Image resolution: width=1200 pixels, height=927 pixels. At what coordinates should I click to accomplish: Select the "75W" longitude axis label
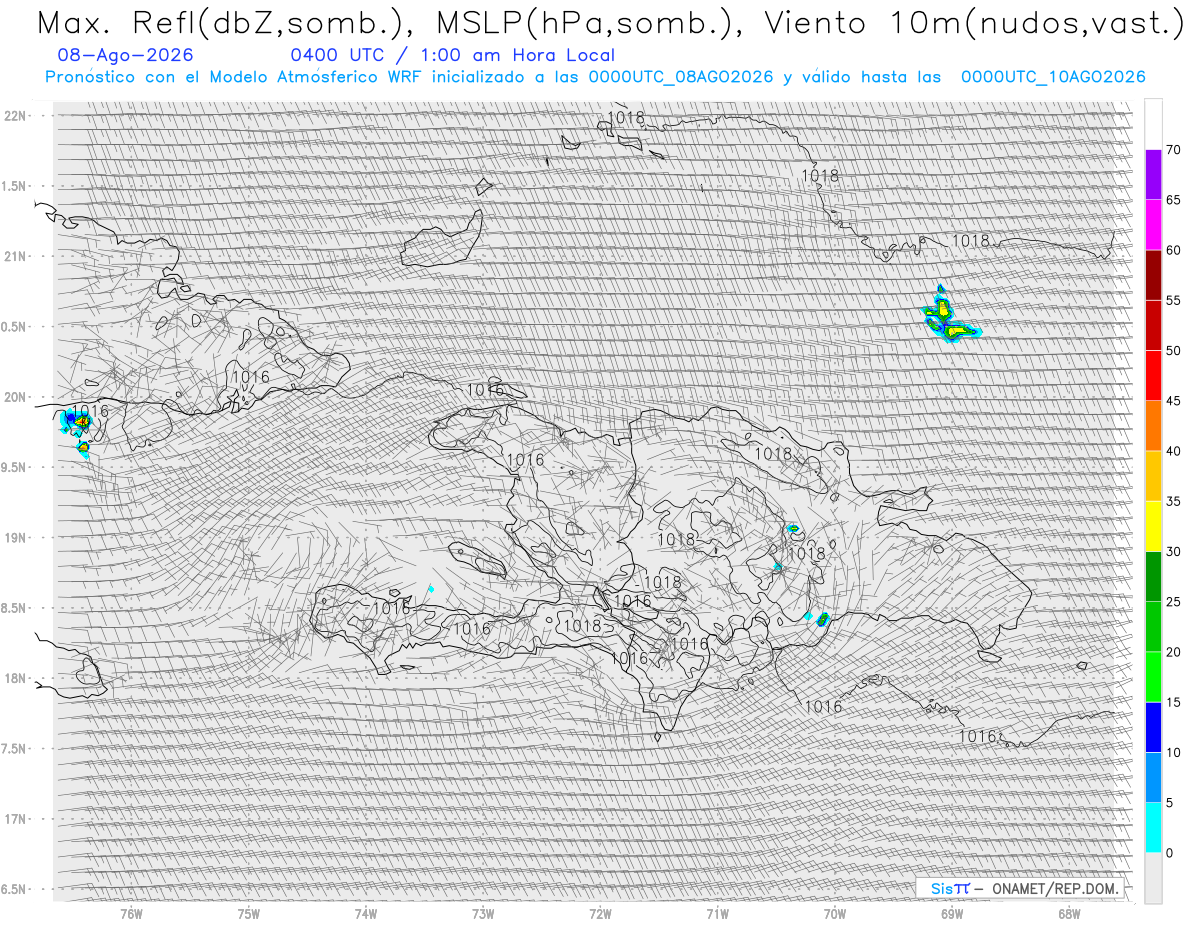click(249, 913)
